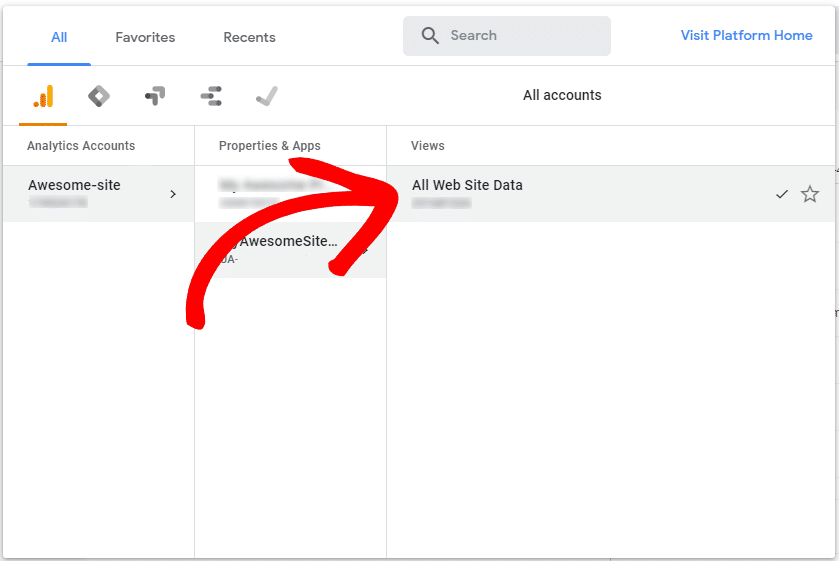The width and height of the screenshot is (839, 561).
Task: Click into the Search field
Action: pos(507,36)
